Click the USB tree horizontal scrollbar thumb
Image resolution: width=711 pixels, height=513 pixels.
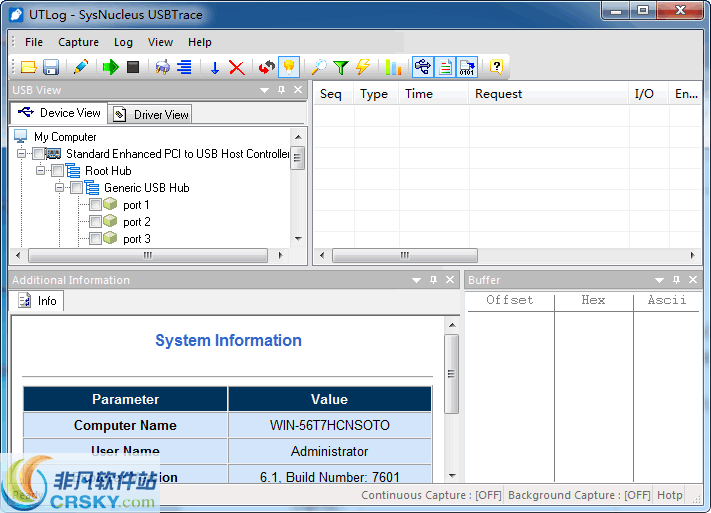[148, 255]
